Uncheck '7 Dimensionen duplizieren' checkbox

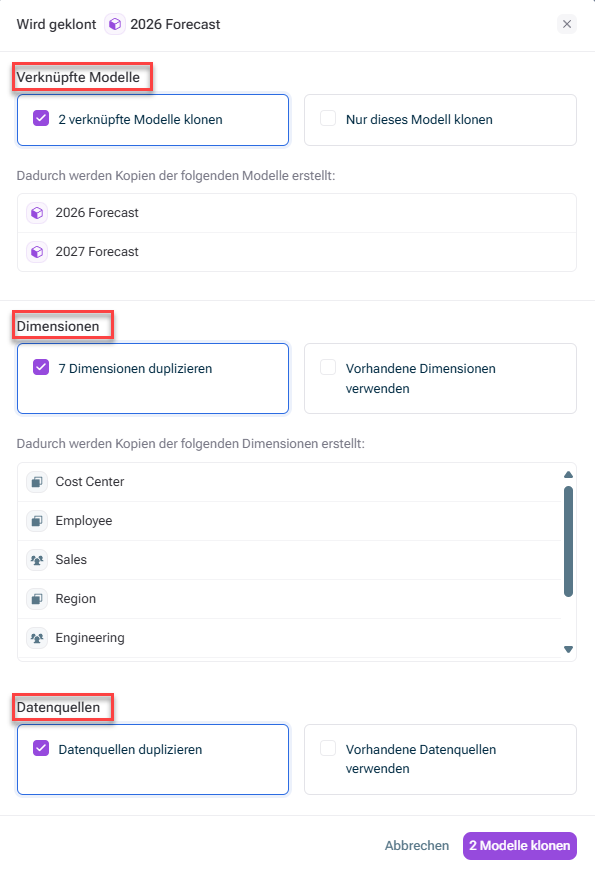coord(41,367)
